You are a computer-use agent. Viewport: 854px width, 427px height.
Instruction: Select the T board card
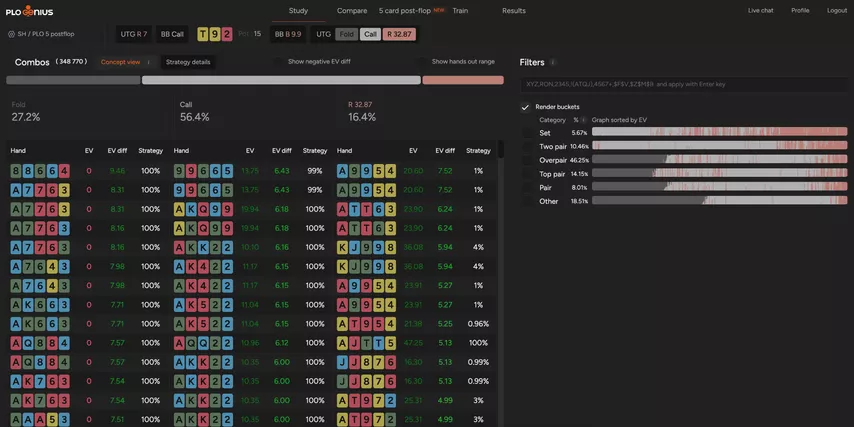click(204, 34)
